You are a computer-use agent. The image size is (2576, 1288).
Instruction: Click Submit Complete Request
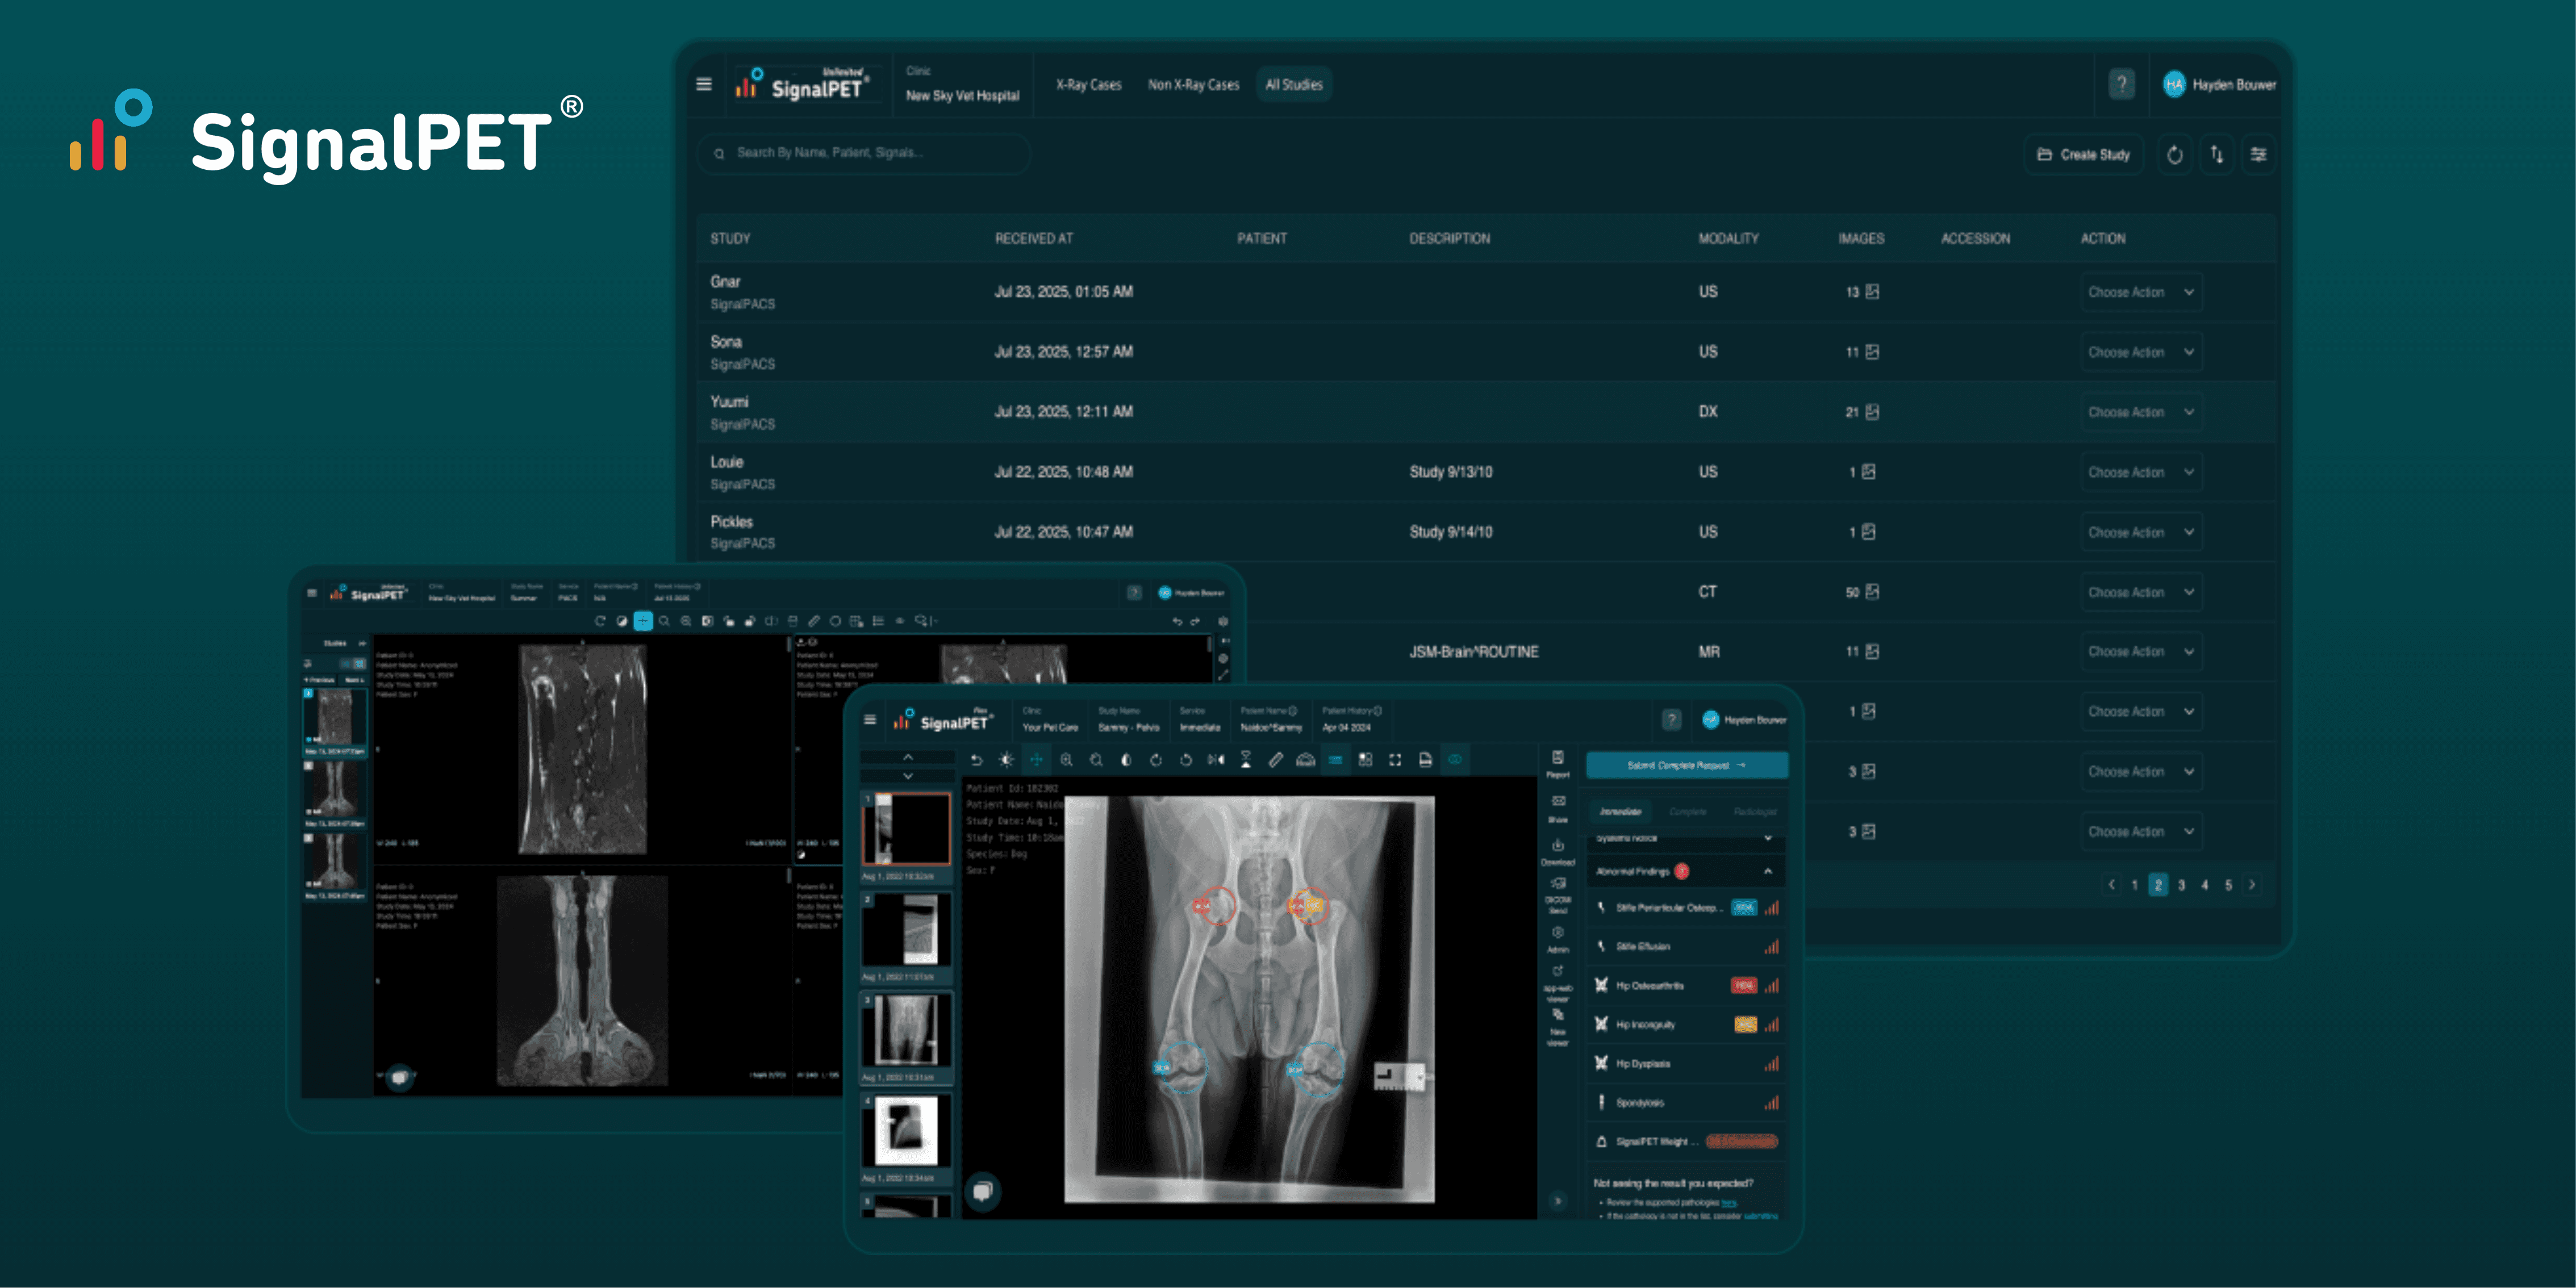pyautogui.click(x=1687, y=765)
